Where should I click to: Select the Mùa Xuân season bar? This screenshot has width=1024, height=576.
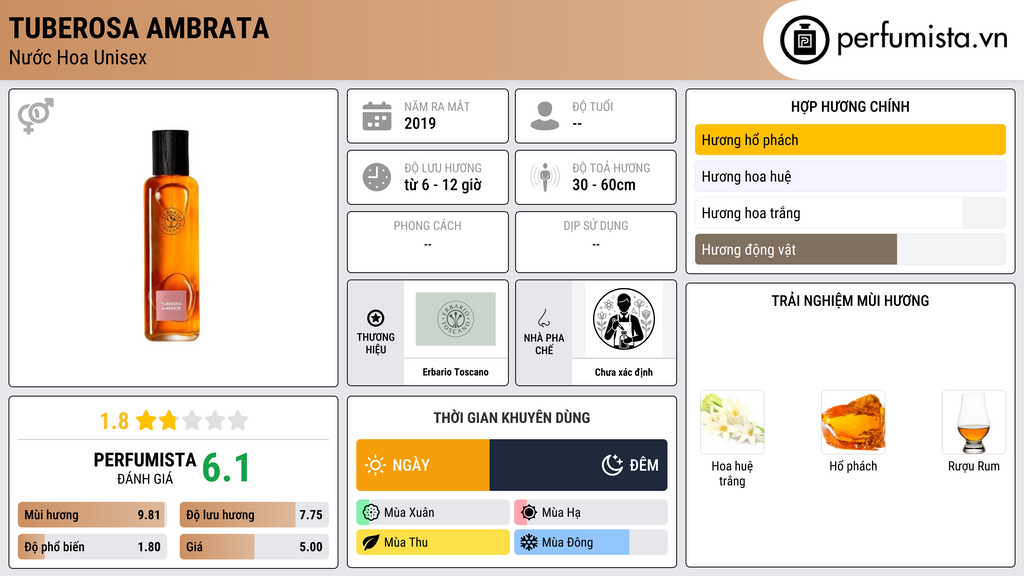[433, 513]
